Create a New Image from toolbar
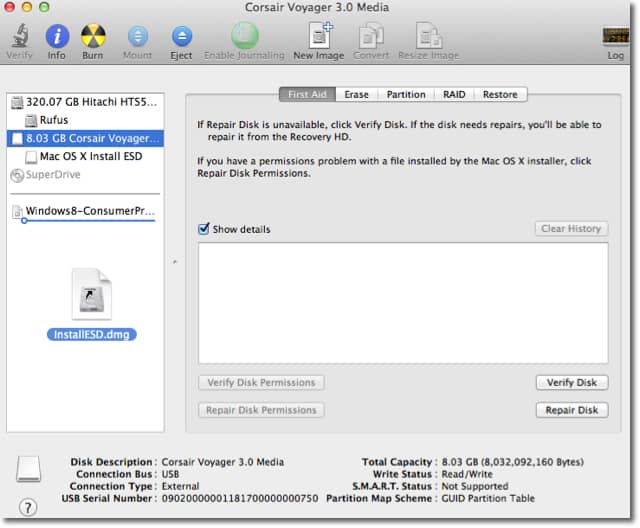The width and height of the screenshot is (640, 528). pos(320,35)
